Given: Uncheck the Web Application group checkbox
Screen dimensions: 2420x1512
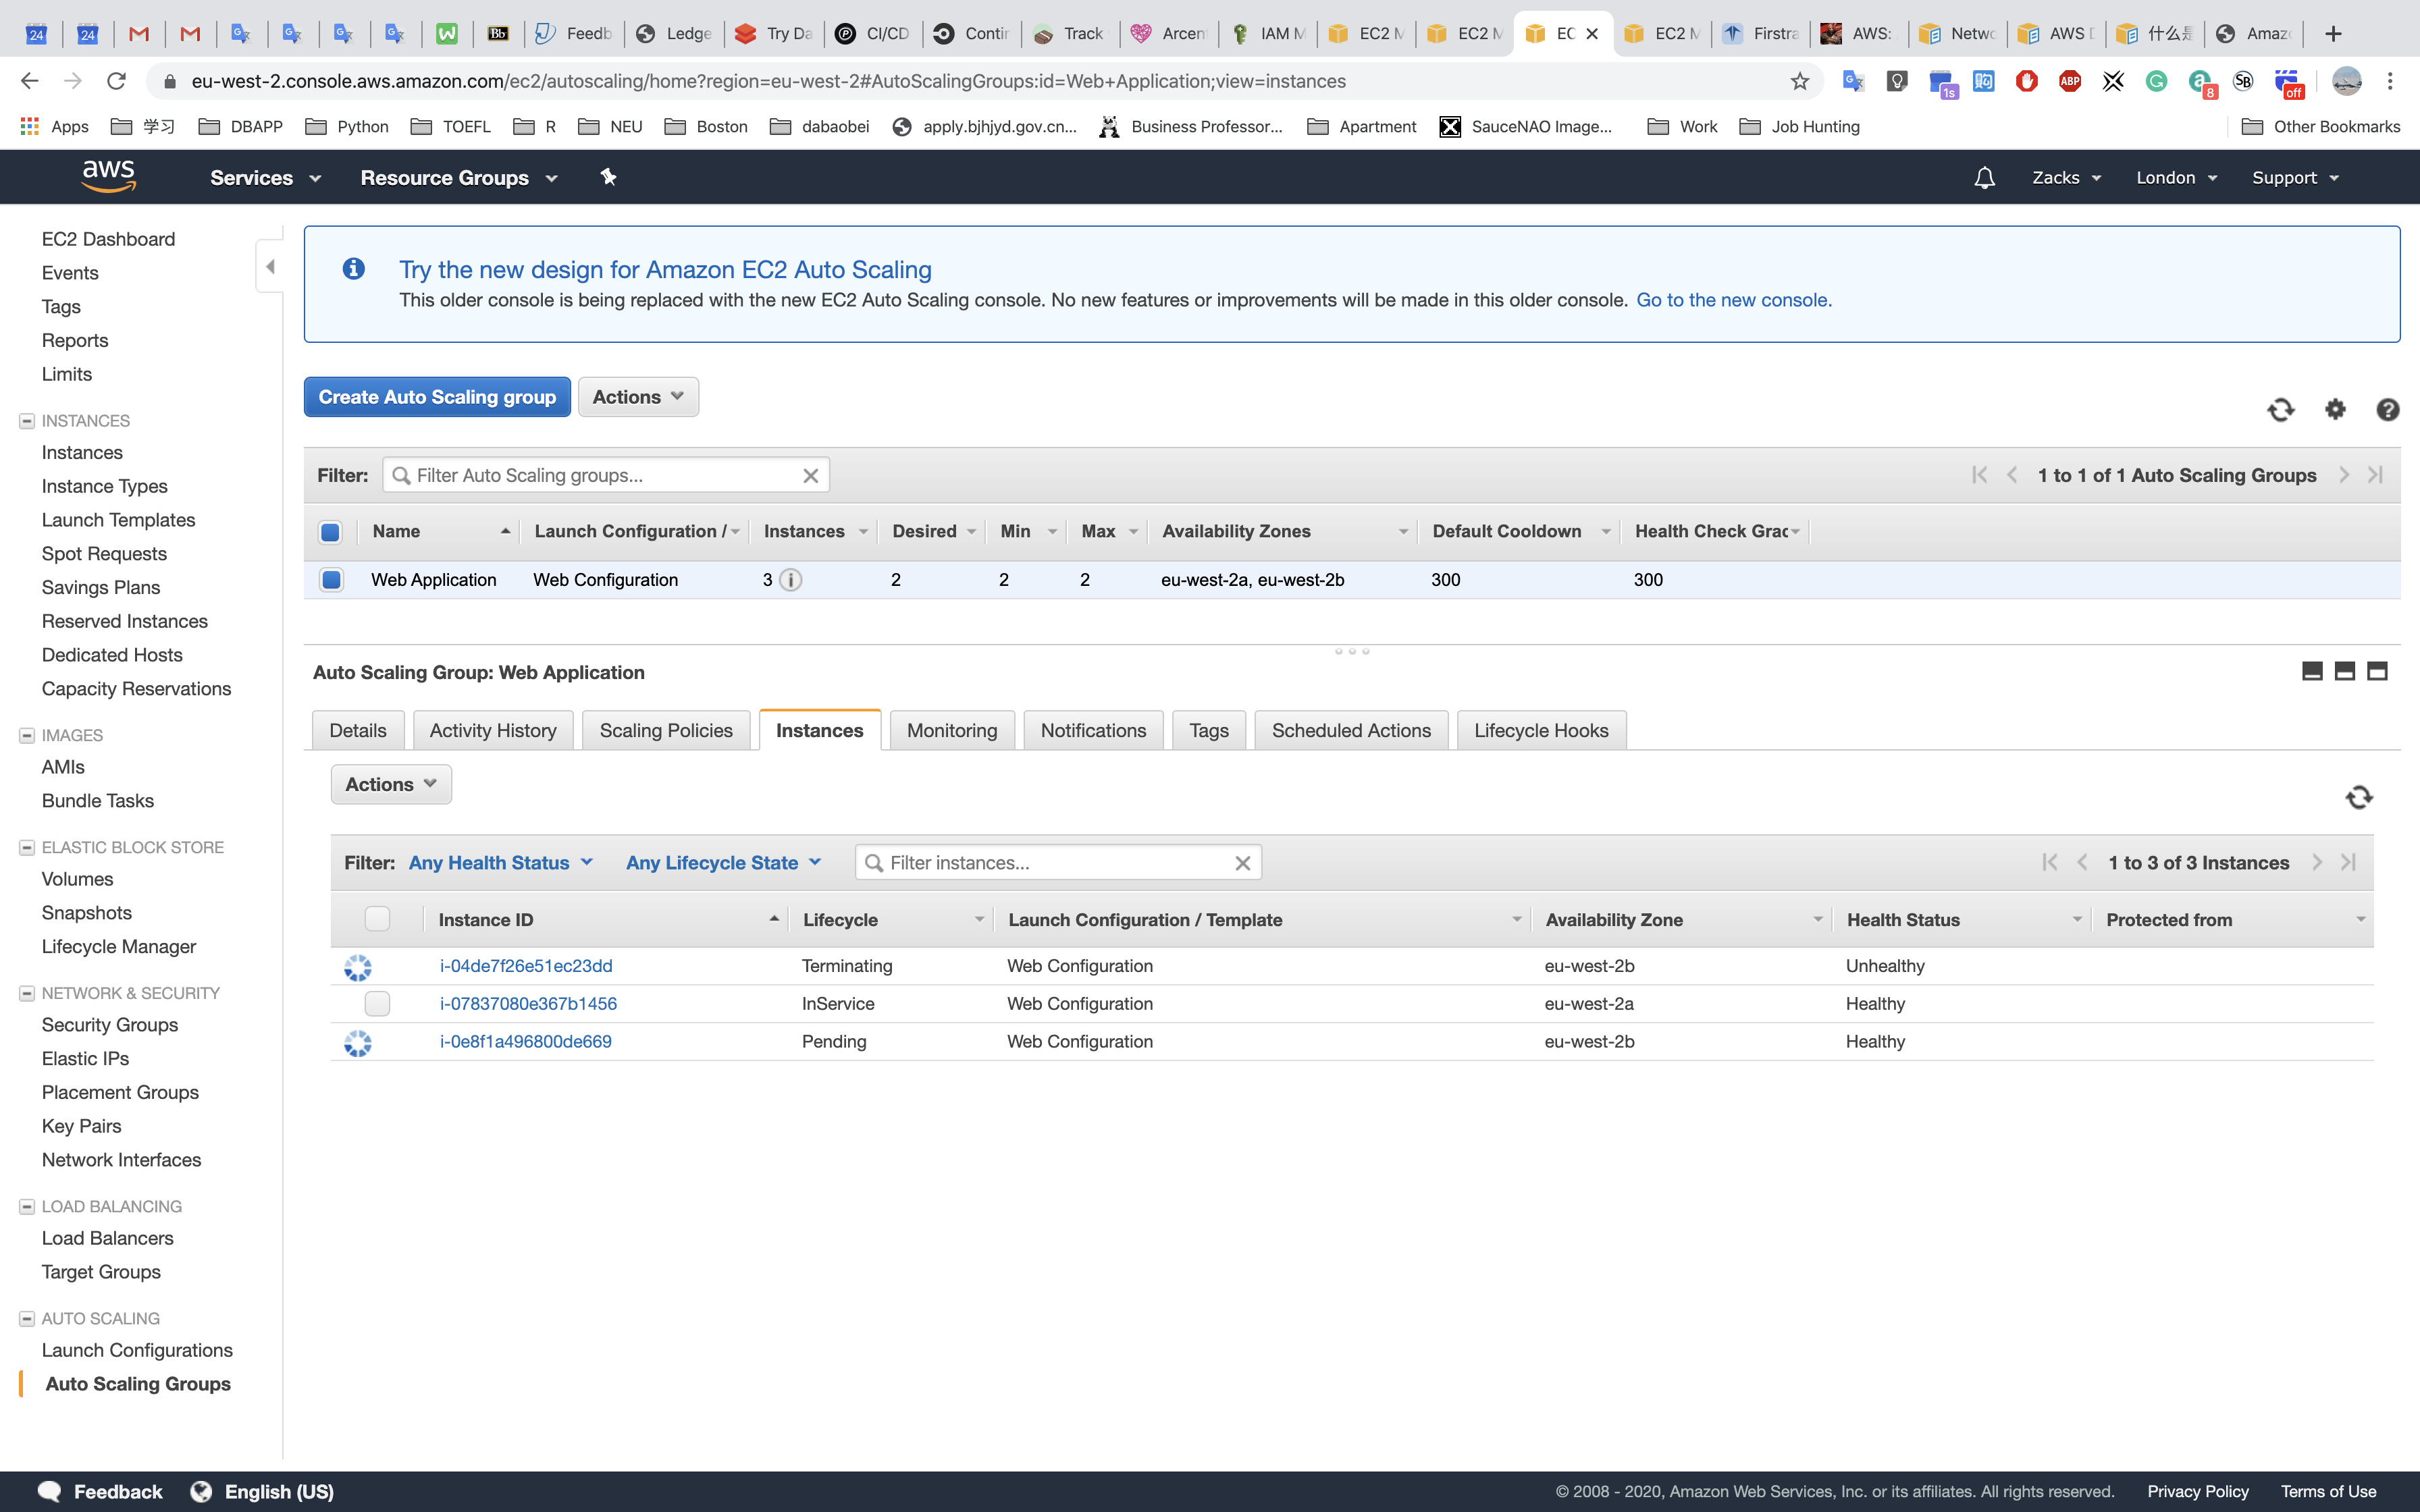Looking at the screenshot, I should click(x=331, y=580).
